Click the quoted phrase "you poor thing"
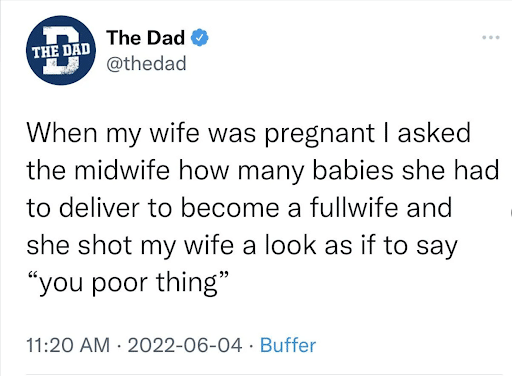 (x=129, y=283)
